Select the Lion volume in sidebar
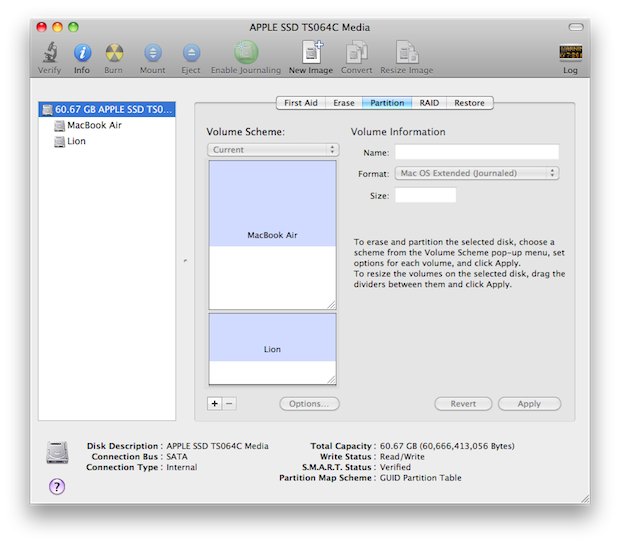 (x=107, y=141)
